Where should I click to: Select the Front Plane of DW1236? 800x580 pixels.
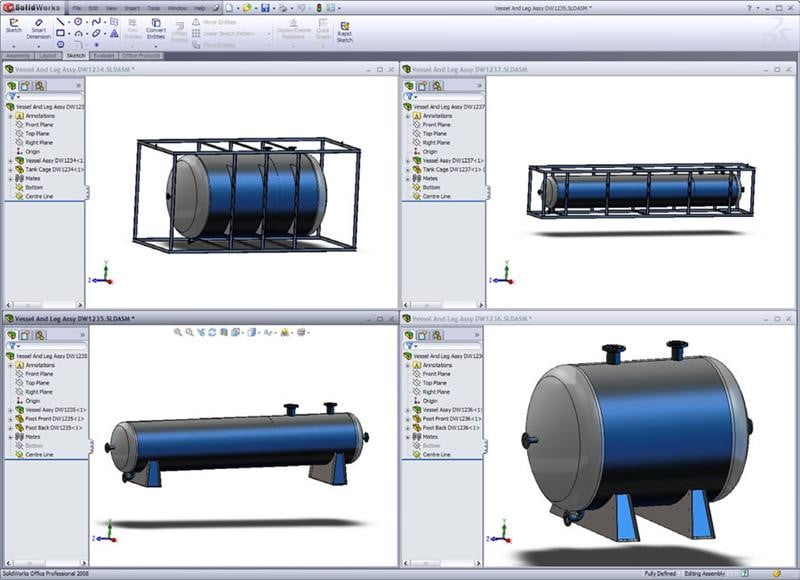[437, 374]
